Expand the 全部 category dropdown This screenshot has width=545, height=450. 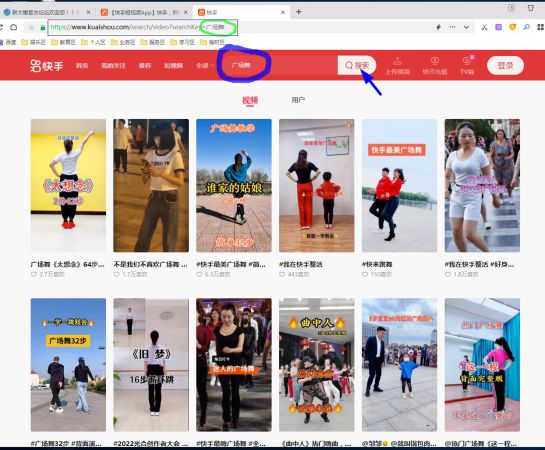(x=205, y=65)
